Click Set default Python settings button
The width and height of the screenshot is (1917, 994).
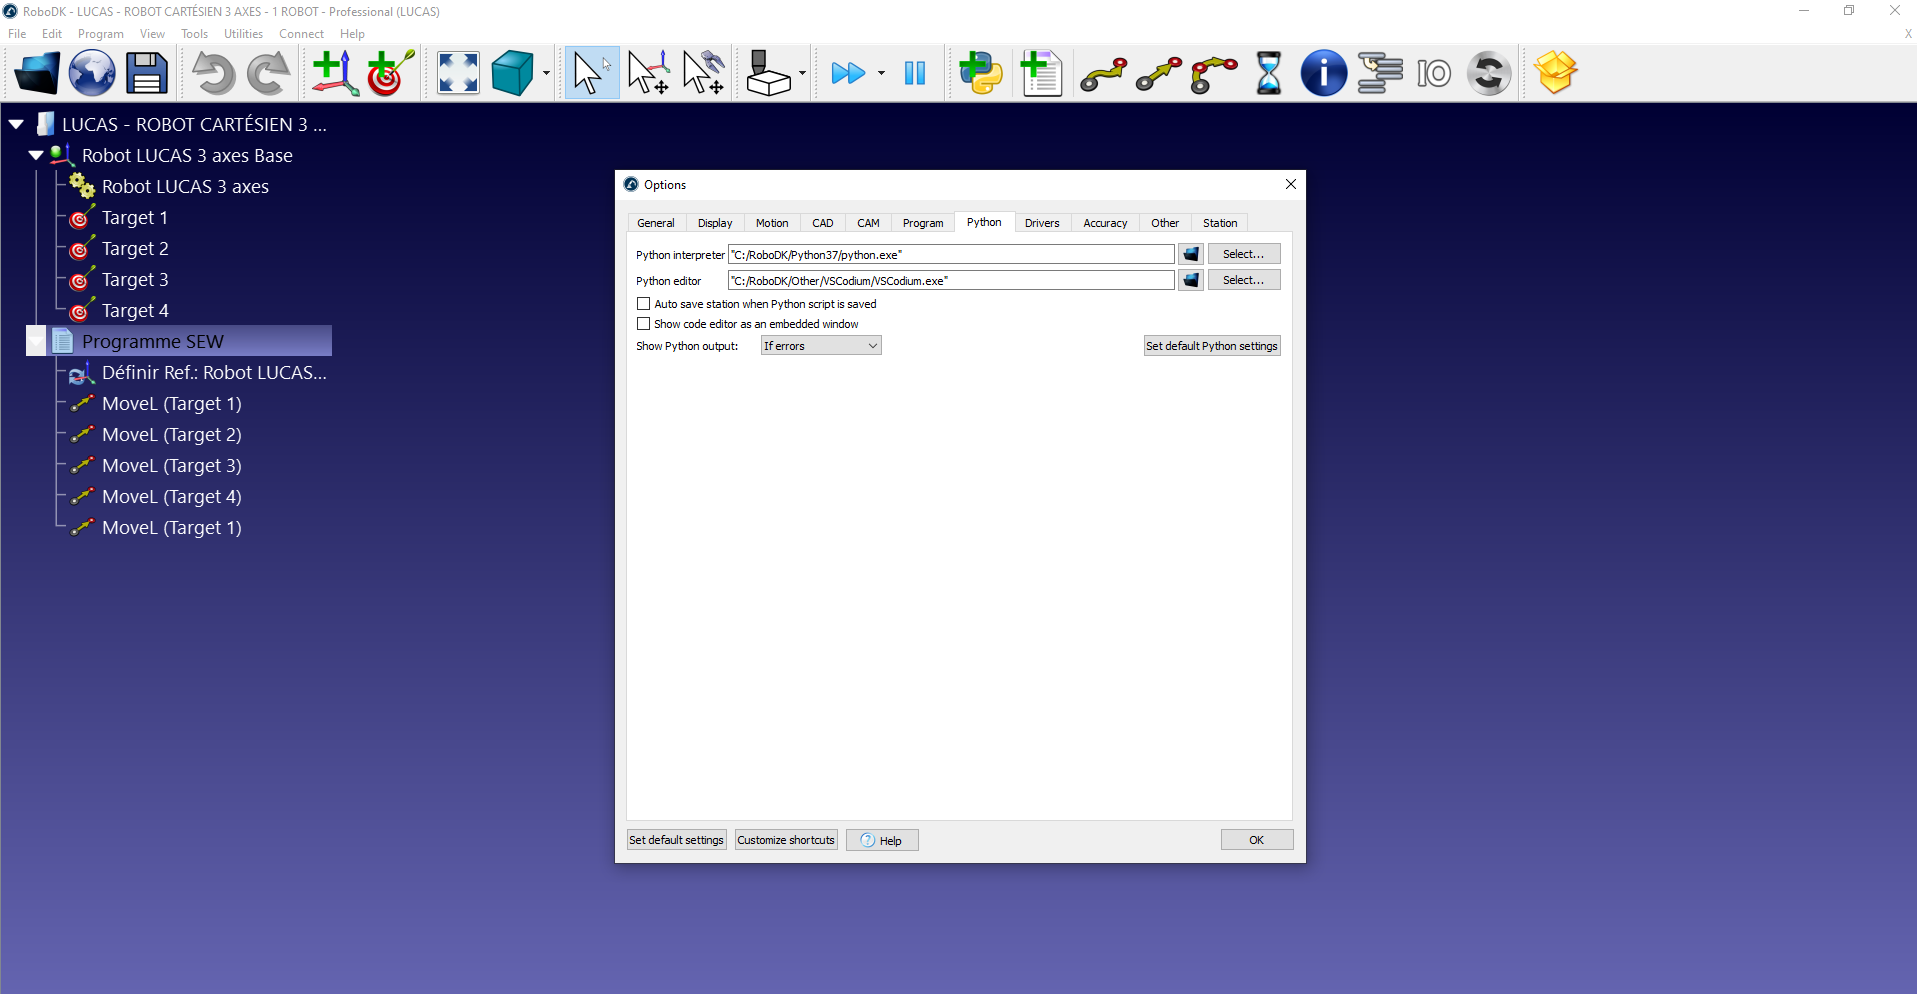[x=1211, y=346]
